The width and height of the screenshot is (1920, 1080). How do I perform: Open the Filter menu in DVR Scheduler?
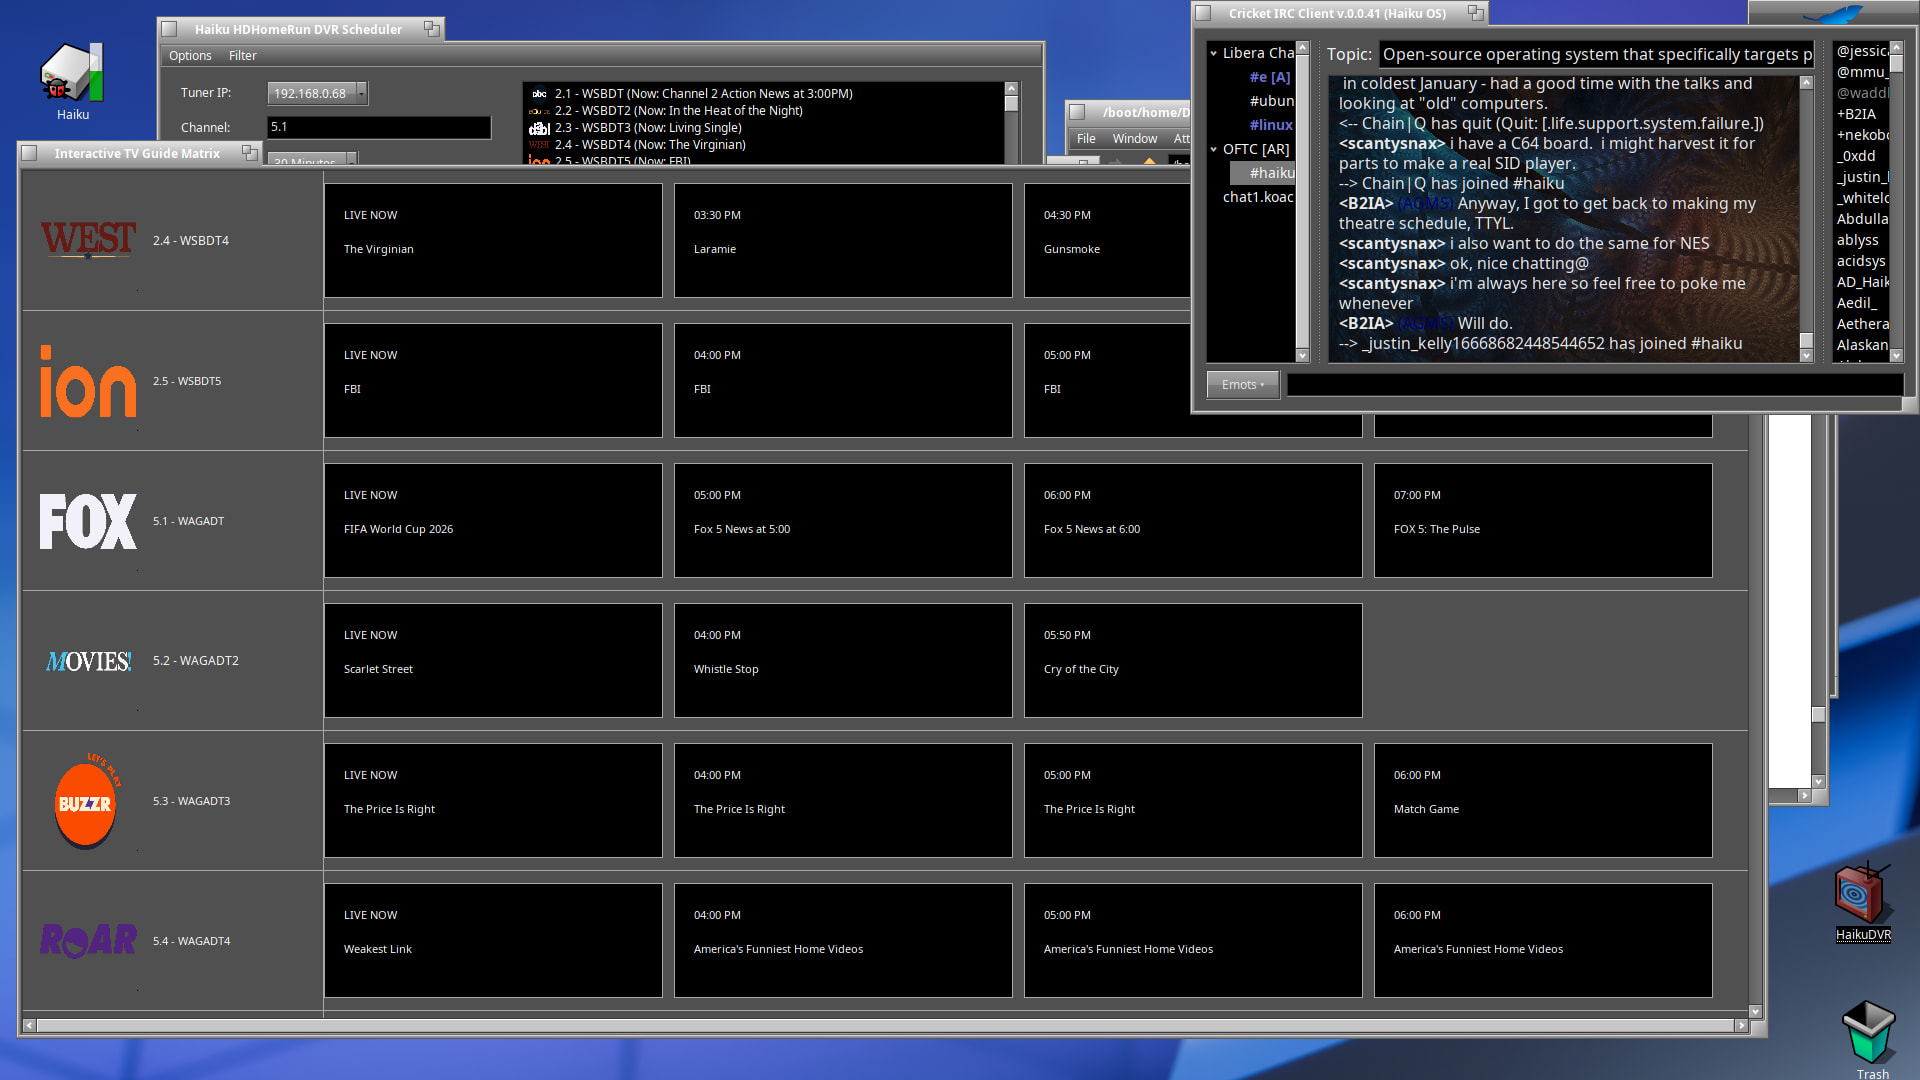[x=242, y=56]
